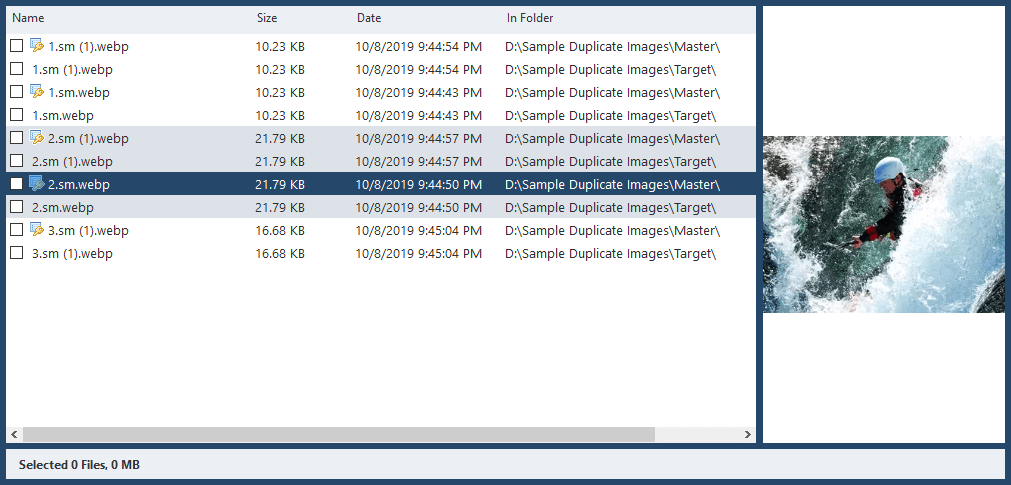Click the key icon beside Master 1.sm.webp
The image size is (1011, 485).
pyautogui.click(x=37, y=92)
